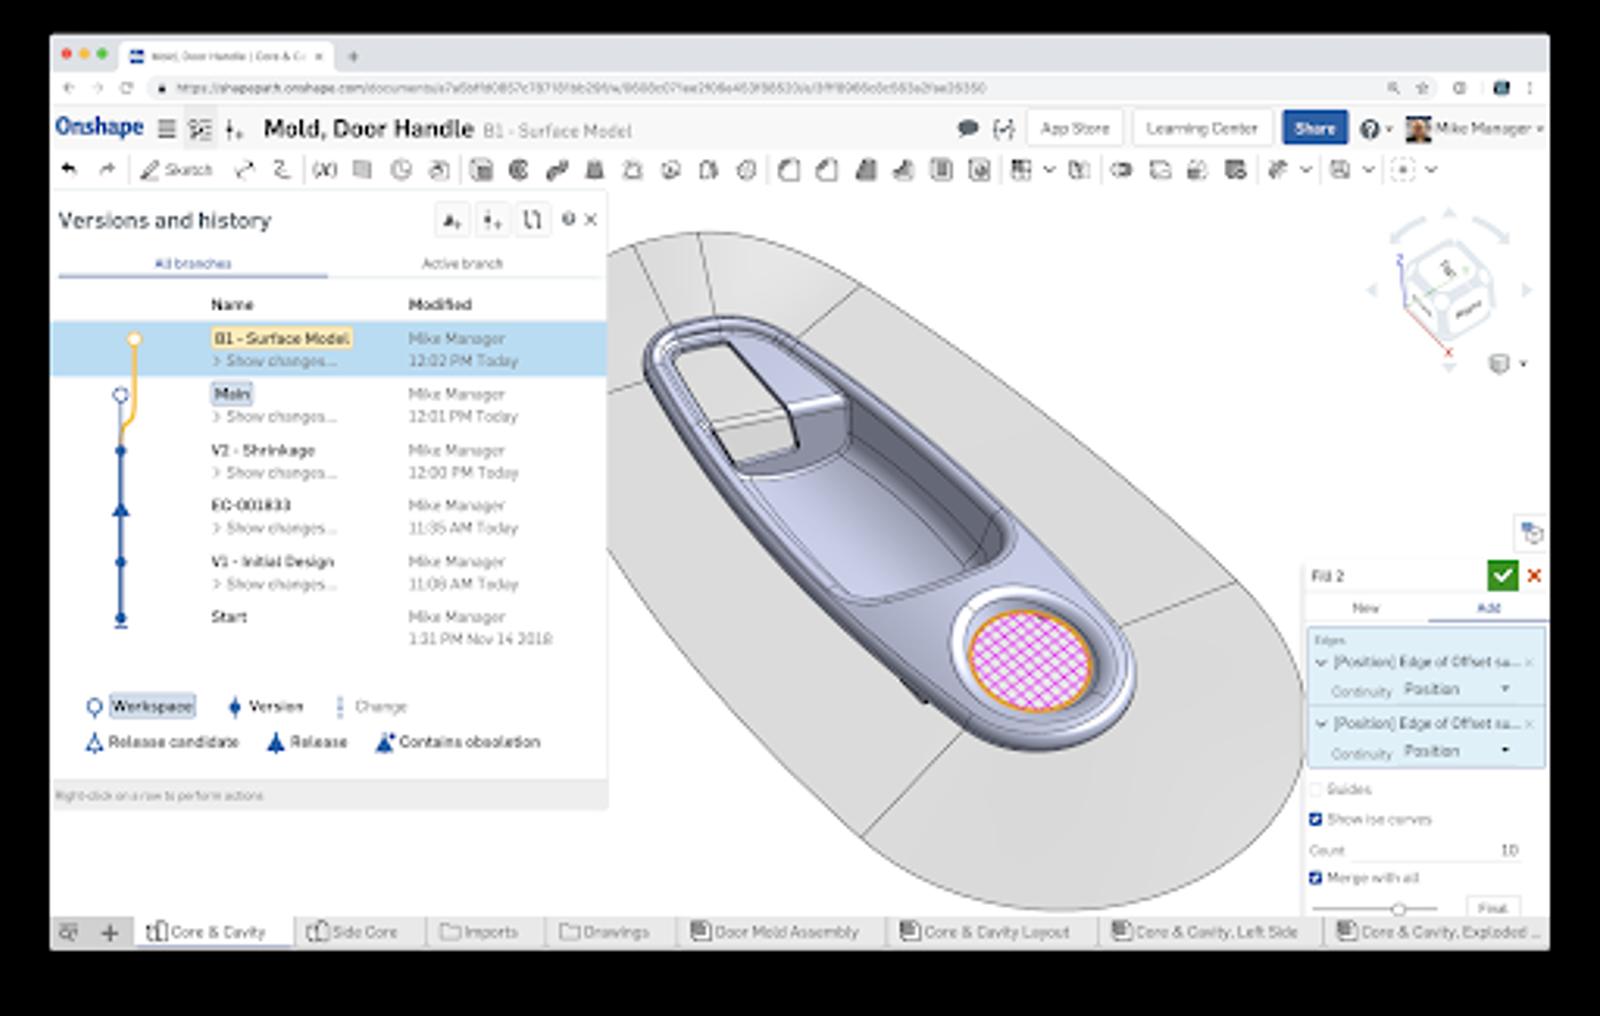Switch to the Active branch tab

pos(462,263)
